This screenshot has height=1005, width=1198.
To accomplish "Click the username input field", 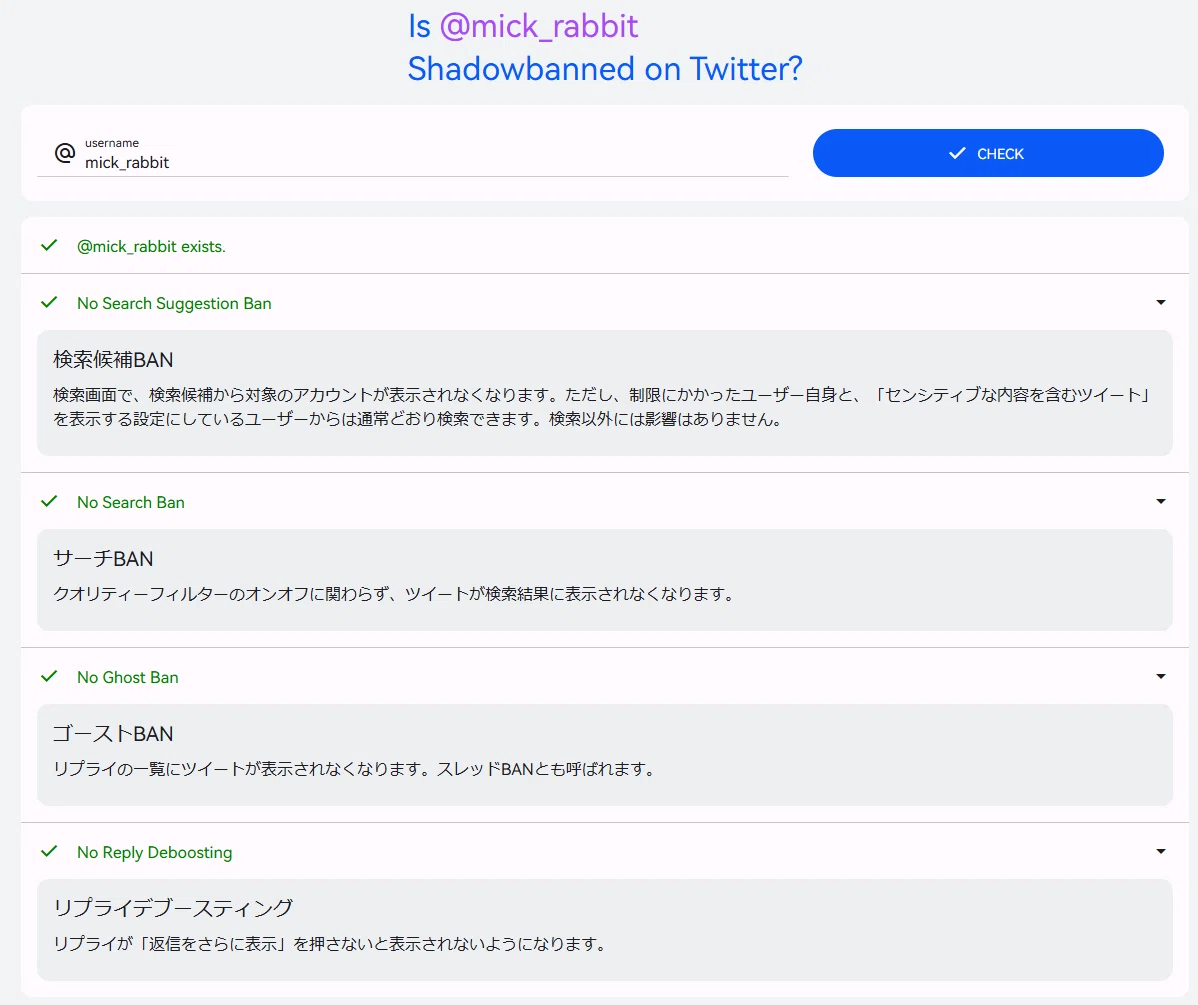I will tap(413, 154).
